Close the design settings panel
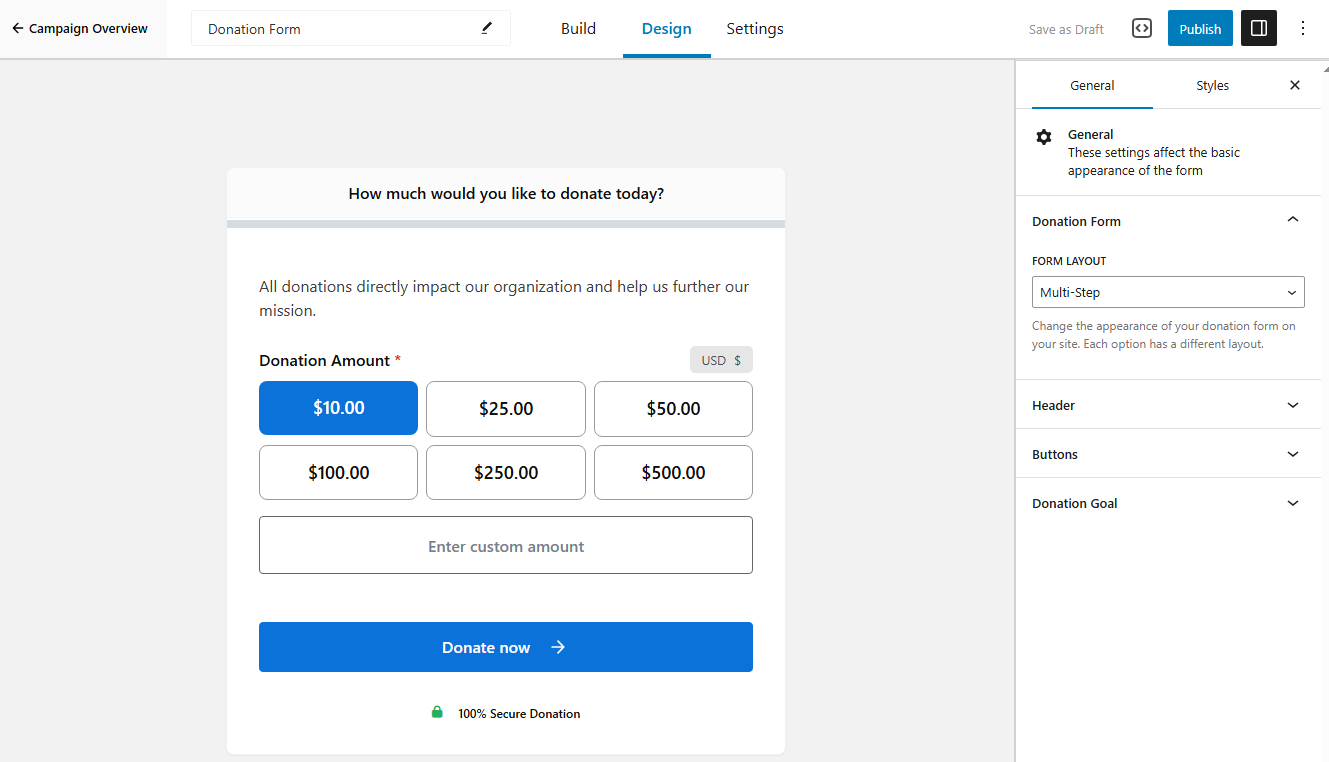 [1295, 85]
